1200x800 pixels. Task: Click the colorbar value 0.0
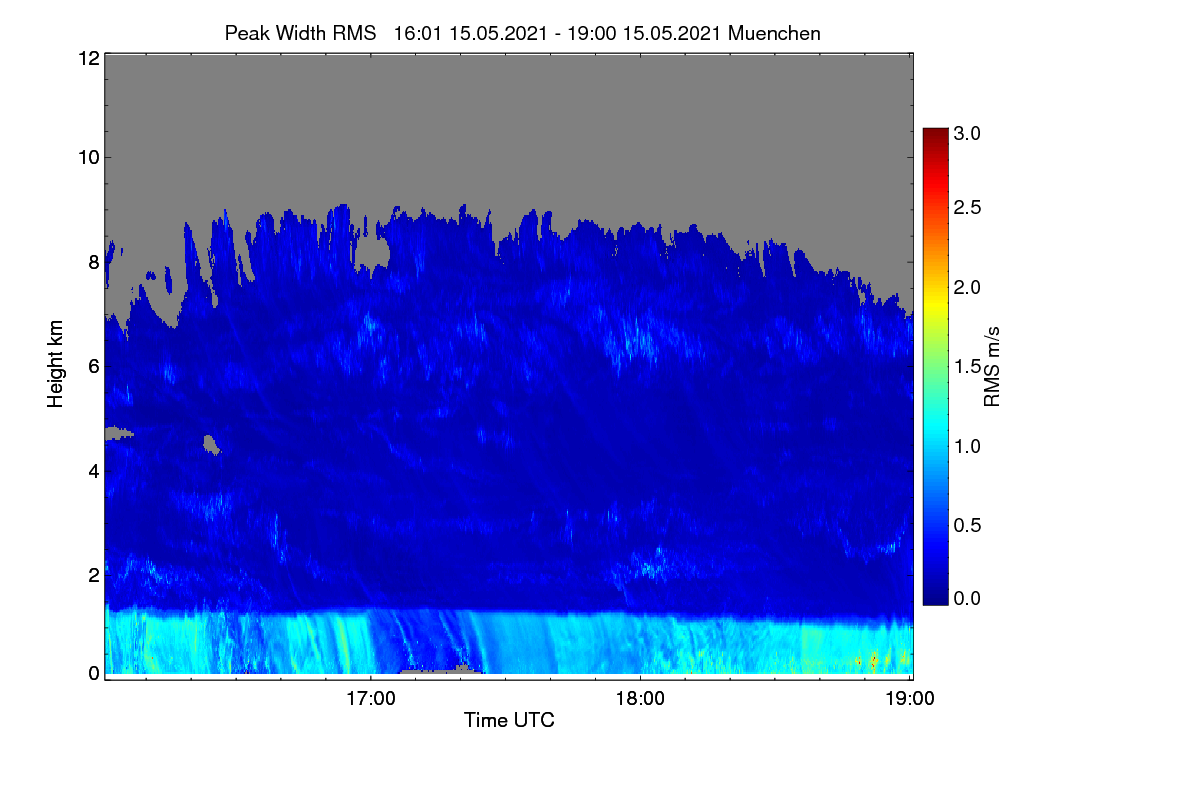tap(968, 598)
